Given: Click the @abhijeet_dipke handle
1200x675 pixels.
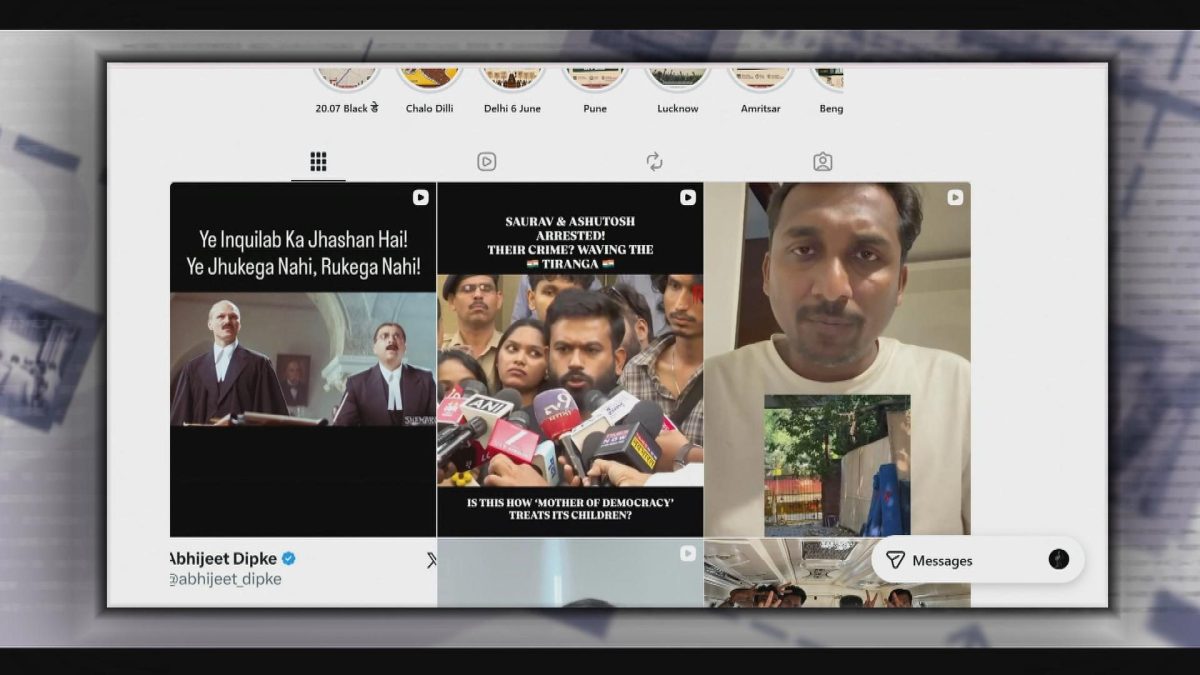Looking at the screenshot, I should pos(225,579).
